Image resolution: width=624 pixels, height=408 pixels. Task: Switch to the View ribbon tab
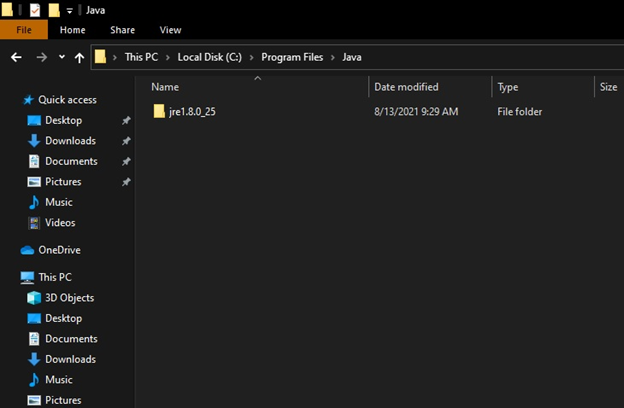(170, 30)
